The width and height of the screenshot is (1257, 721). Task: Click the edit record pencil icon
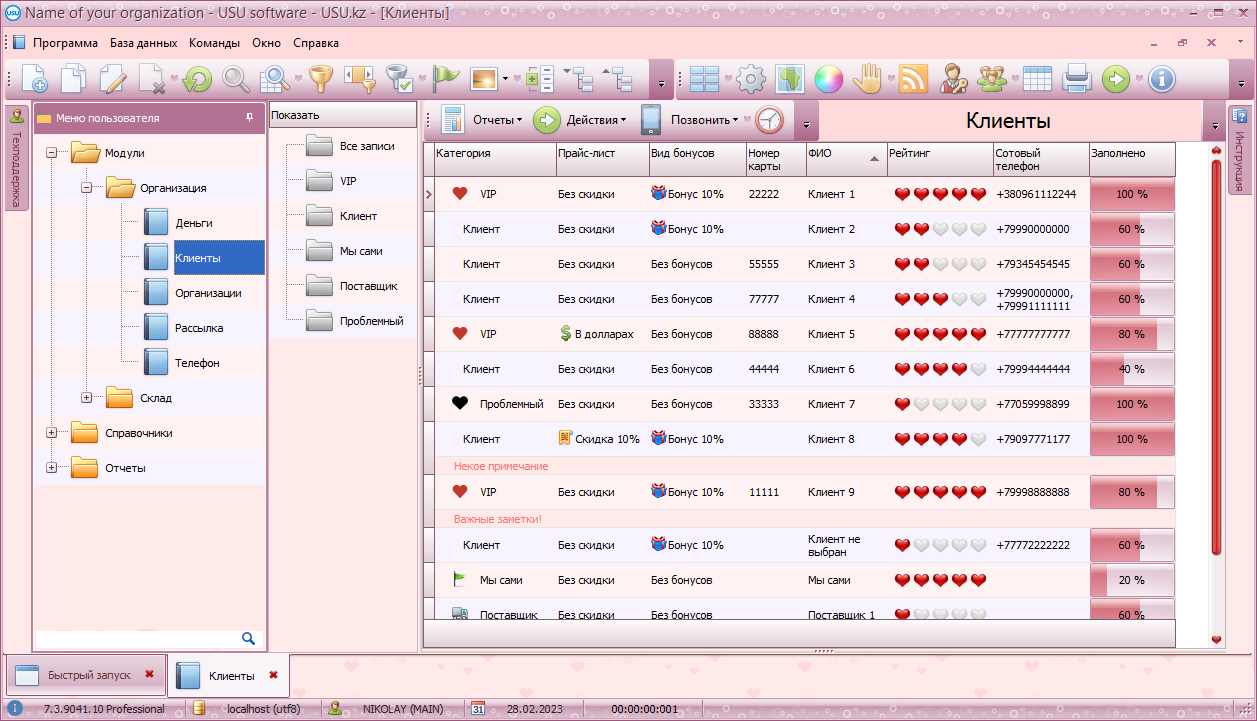112,78
